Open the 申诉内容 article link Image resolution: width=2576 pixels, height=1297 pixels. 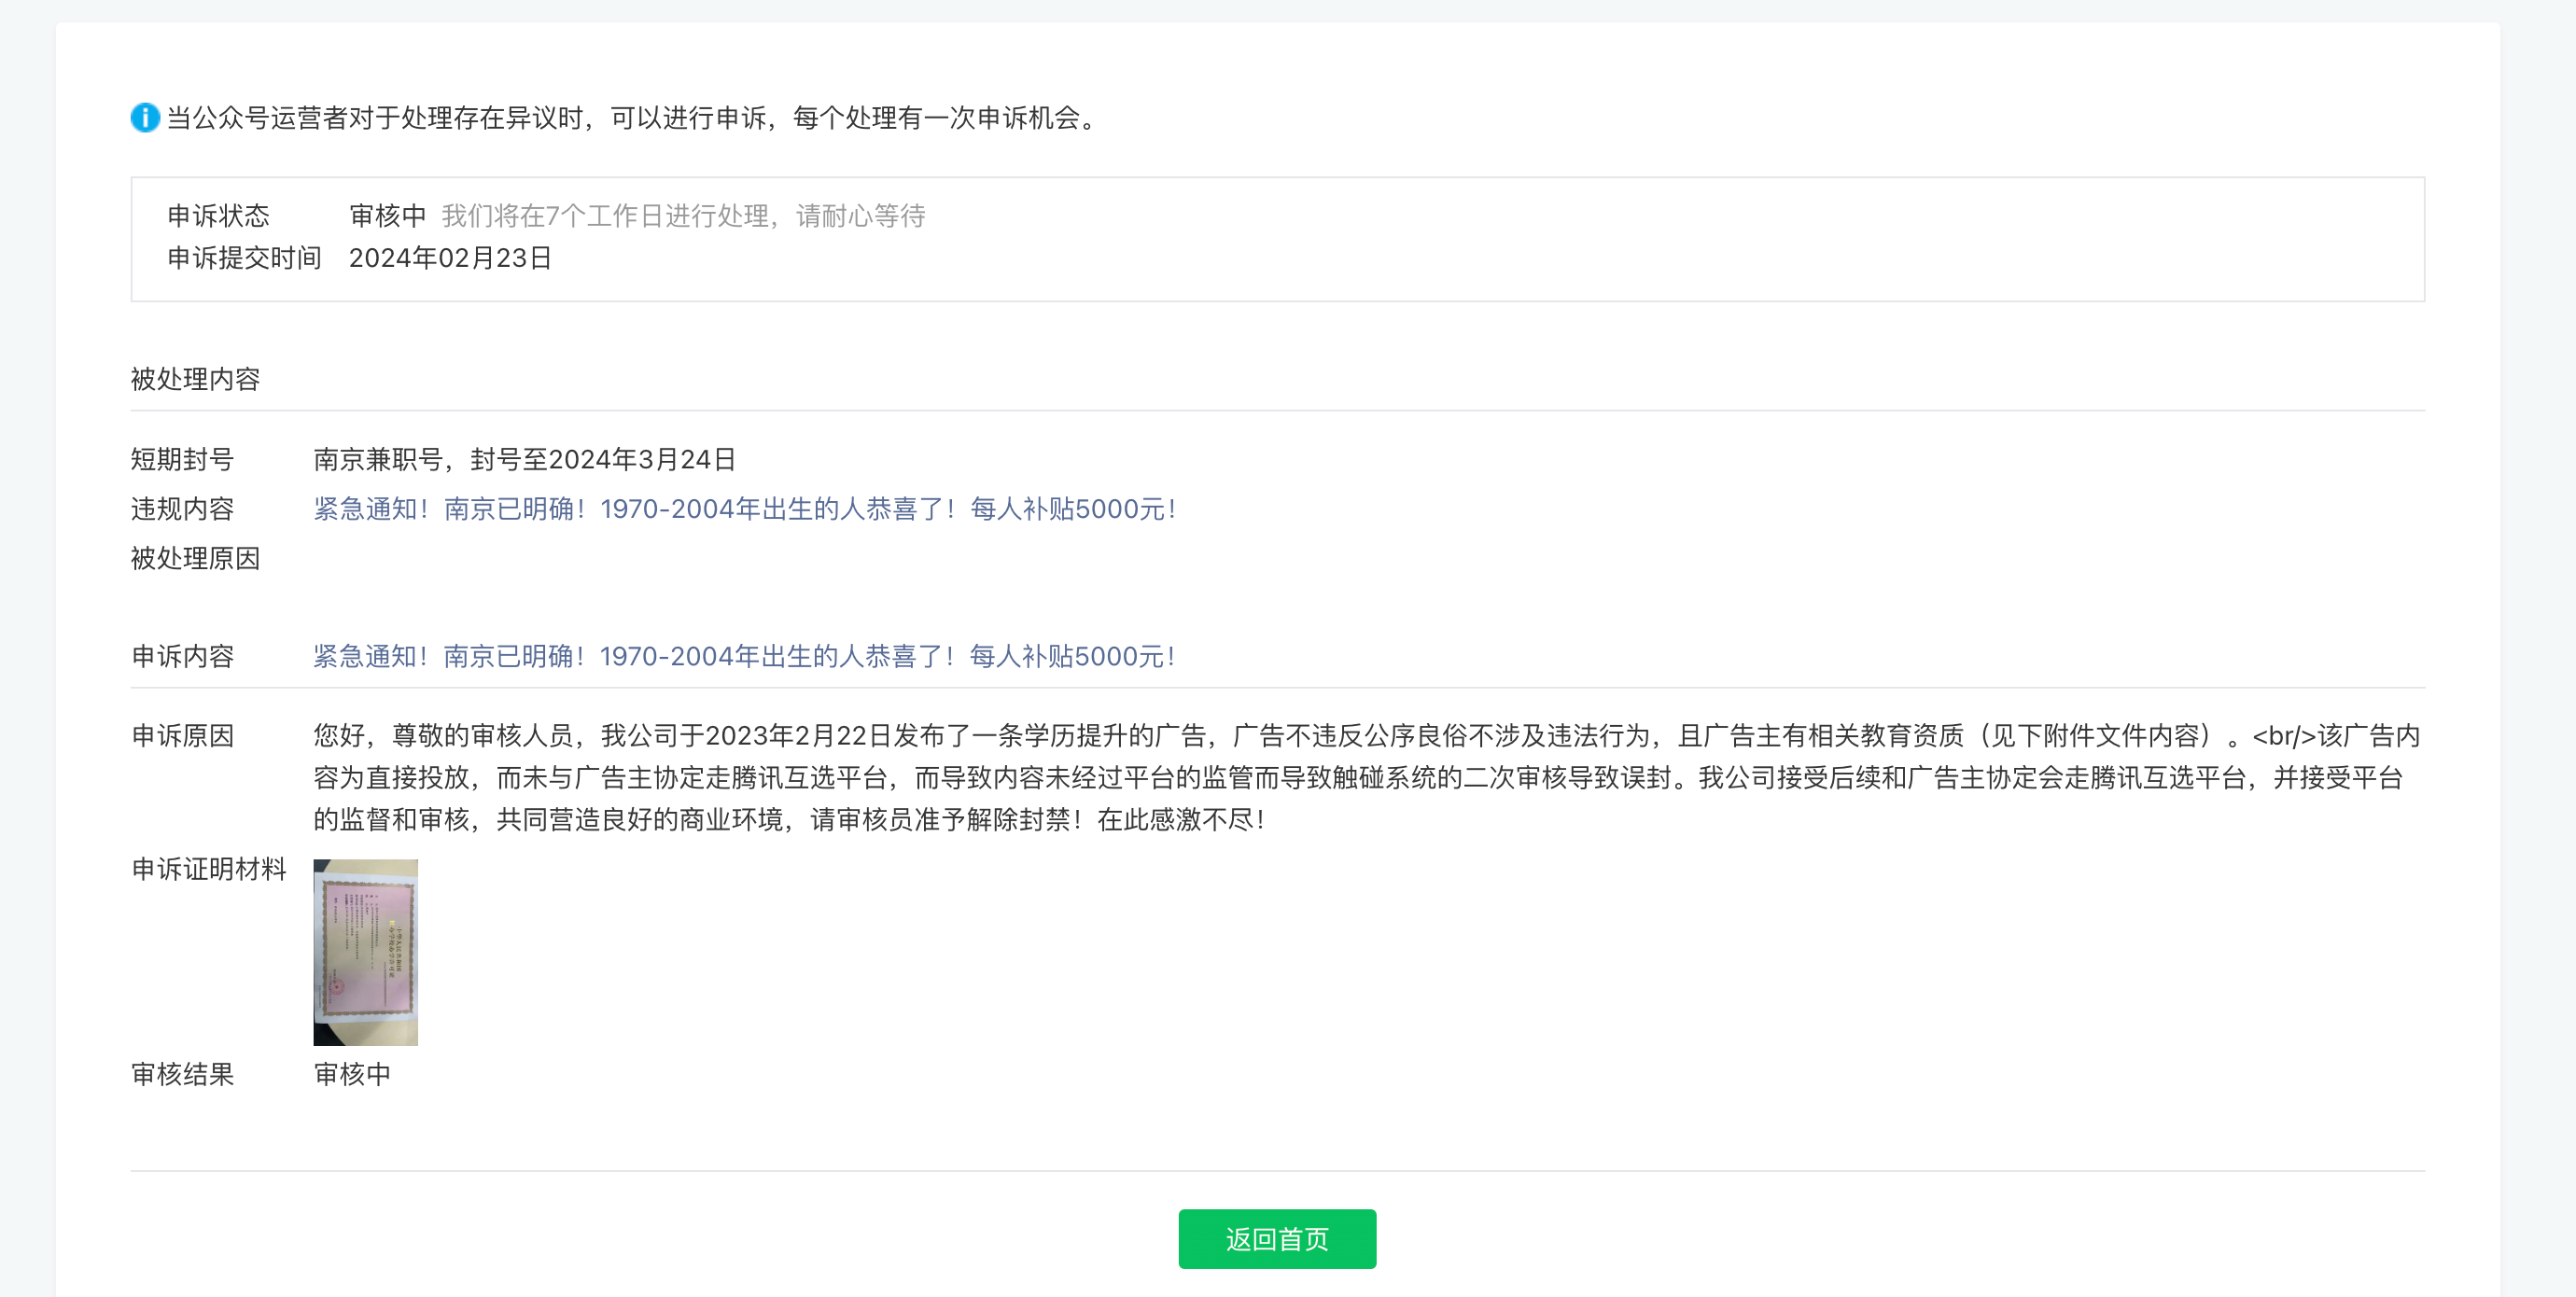744,656
